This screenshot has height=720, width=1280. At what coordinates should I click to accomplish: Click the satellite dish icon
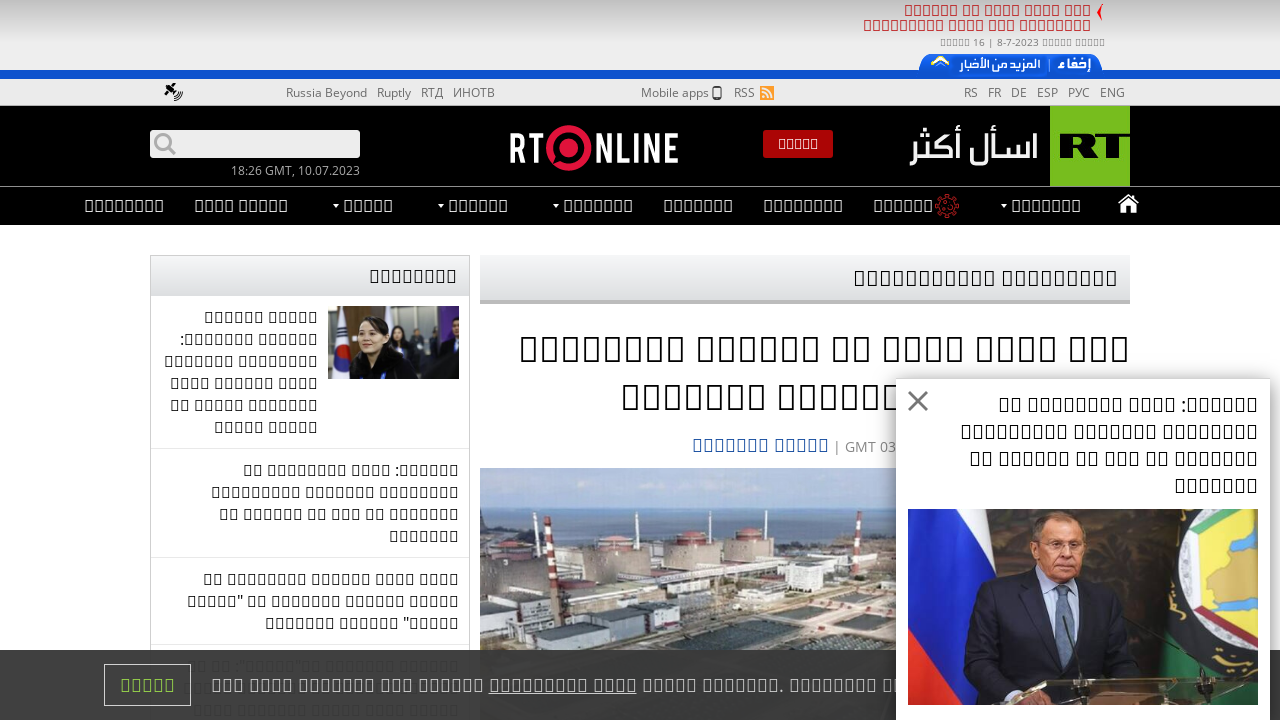tap(174, 92)
